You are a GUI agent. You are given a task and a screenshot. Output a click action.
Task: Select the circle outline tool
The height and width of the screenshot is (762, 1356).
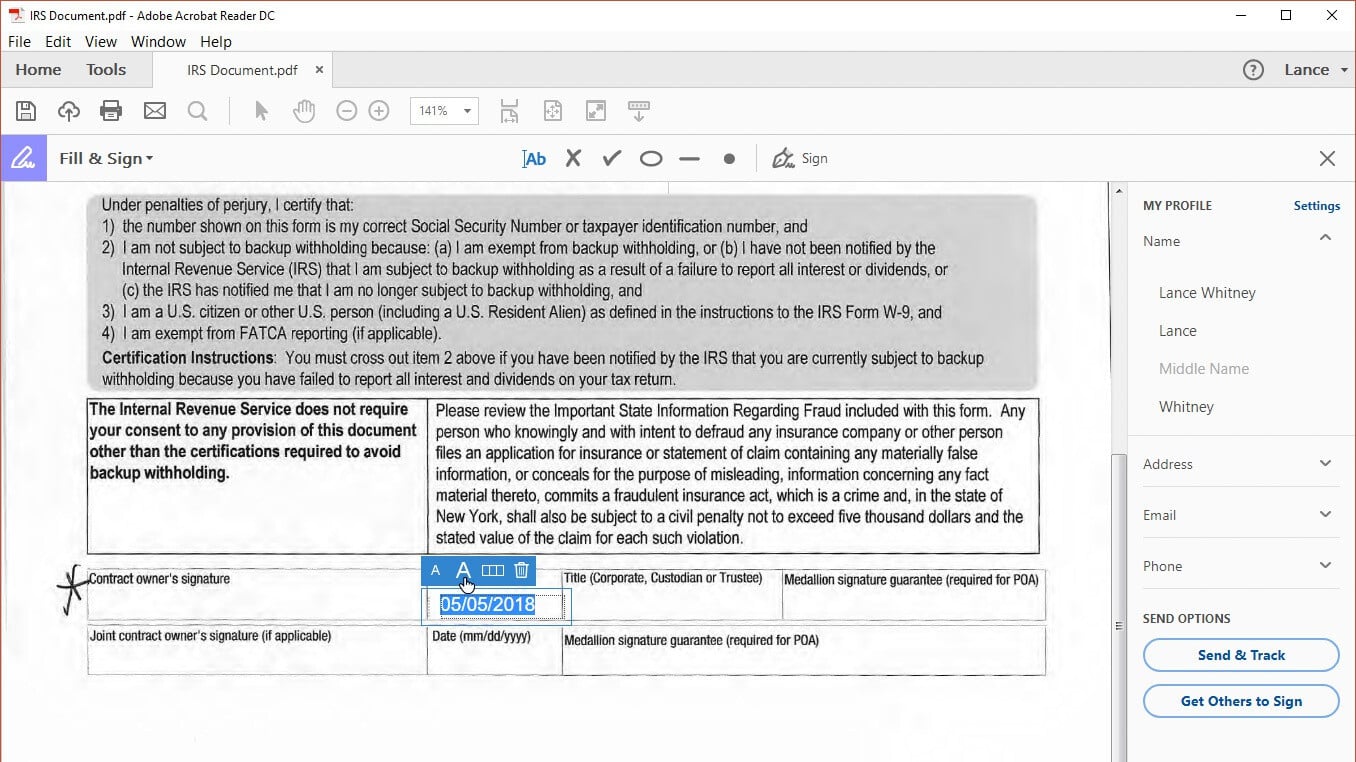coord(651,158)
